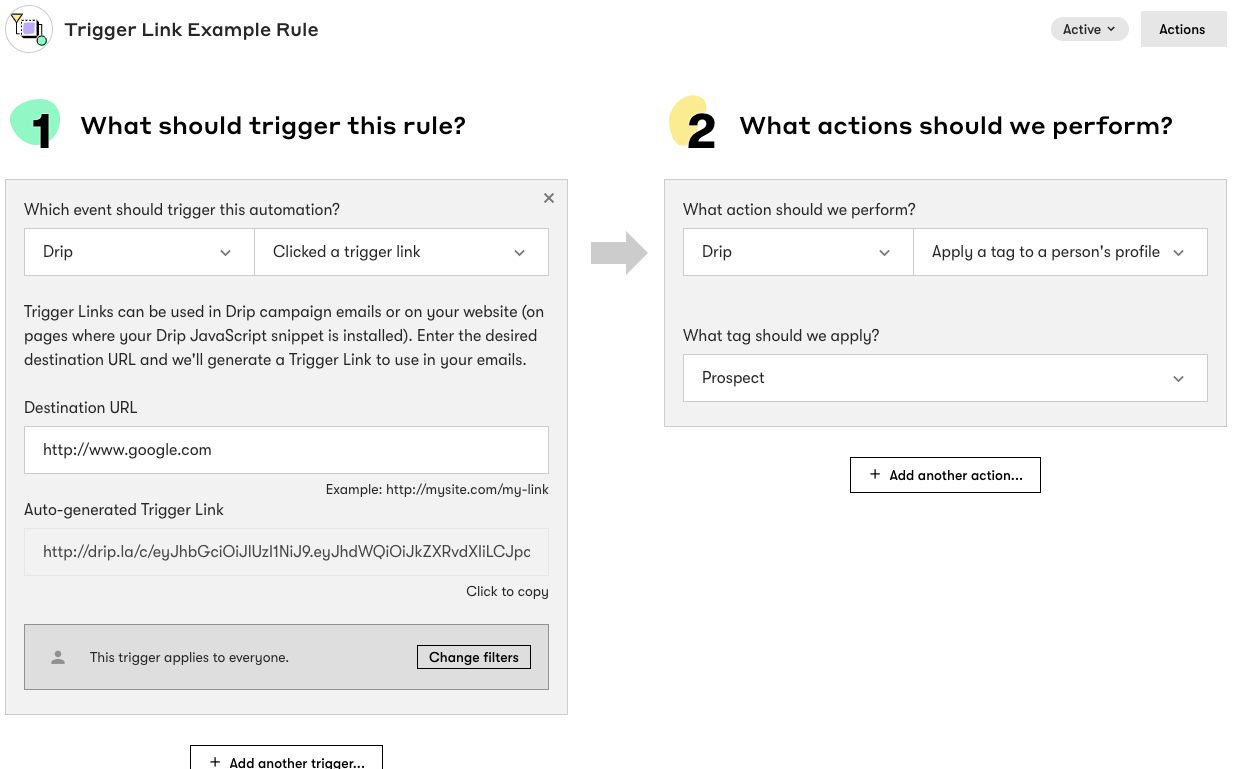
Task: Click the 'What should trigger this rule?' heading
Action: (x=273, y=126)
